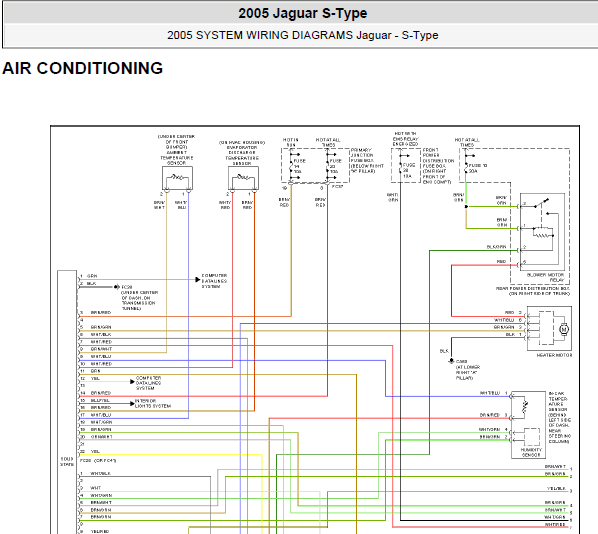The image size is (598, 534).
Task: Select the Fuse 14 symbol in primary junction box
Action: click(291, 166)
